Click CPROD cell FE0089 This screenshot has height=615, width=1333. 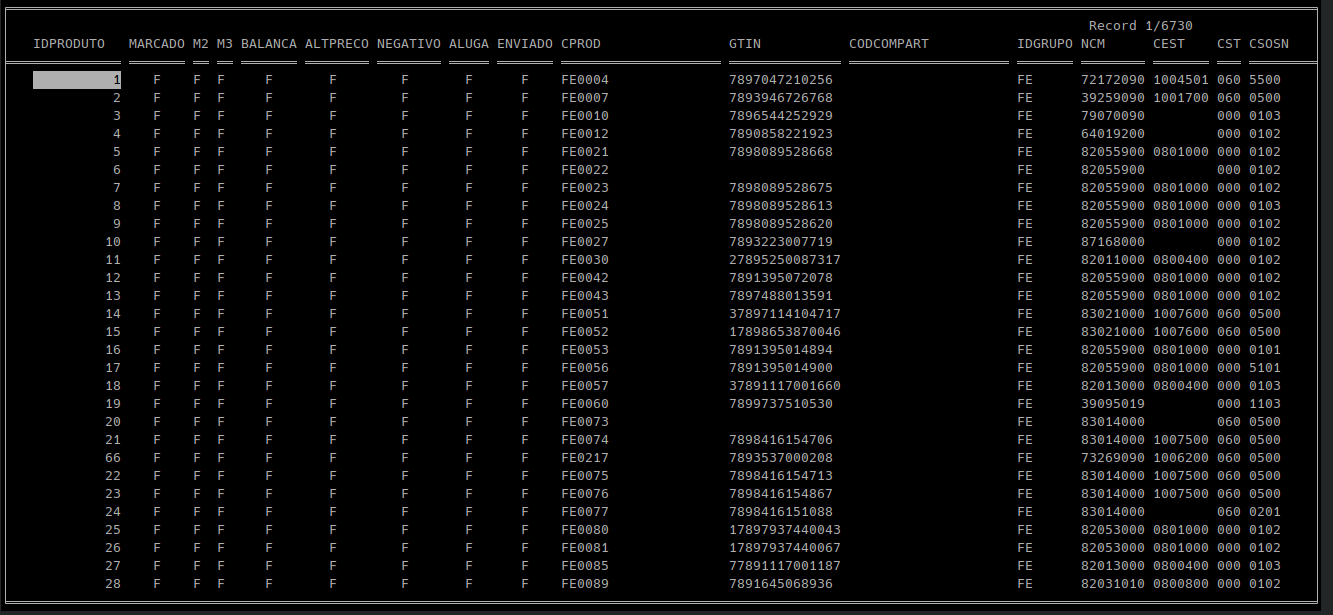585,584
